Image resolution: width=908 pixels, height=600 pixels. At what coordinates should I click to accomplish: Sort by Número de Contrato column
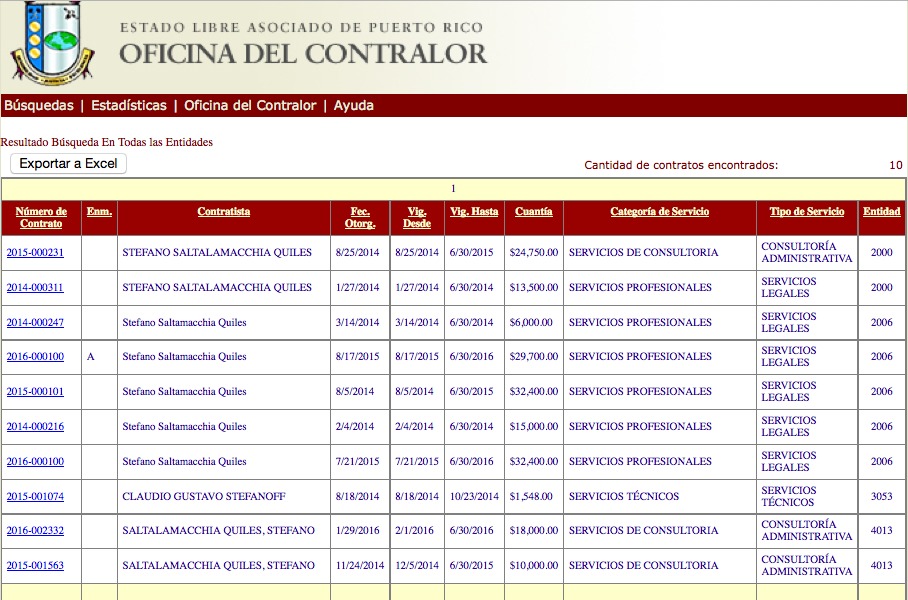coord(41,217)
